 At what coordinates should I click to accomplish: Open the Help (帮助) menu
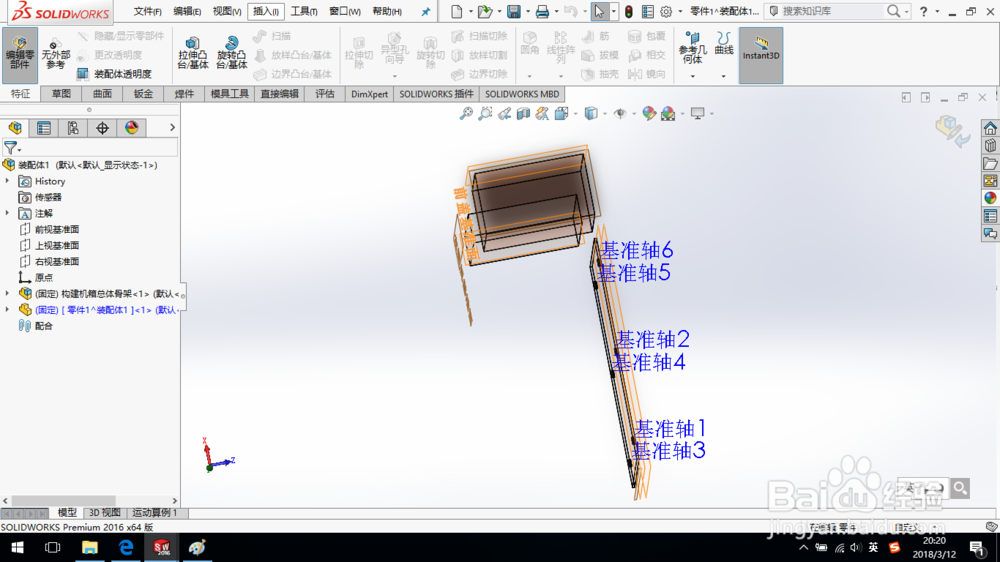(x=386, y=11)
